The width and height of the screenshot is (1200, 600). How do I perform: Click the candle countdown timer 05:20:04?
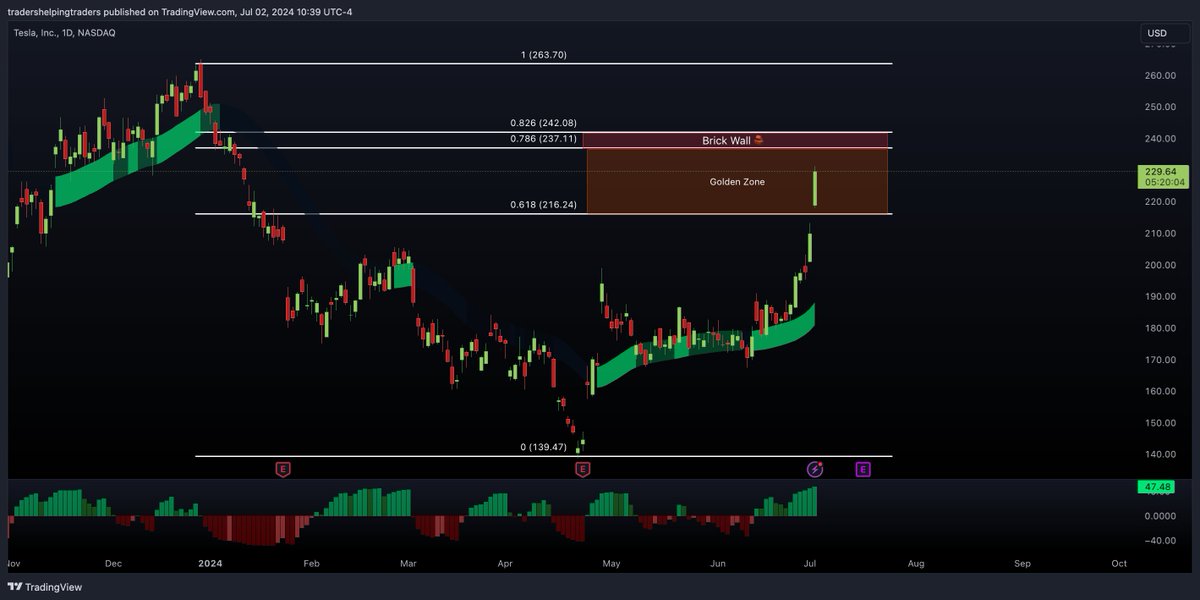coord(1167,183)
